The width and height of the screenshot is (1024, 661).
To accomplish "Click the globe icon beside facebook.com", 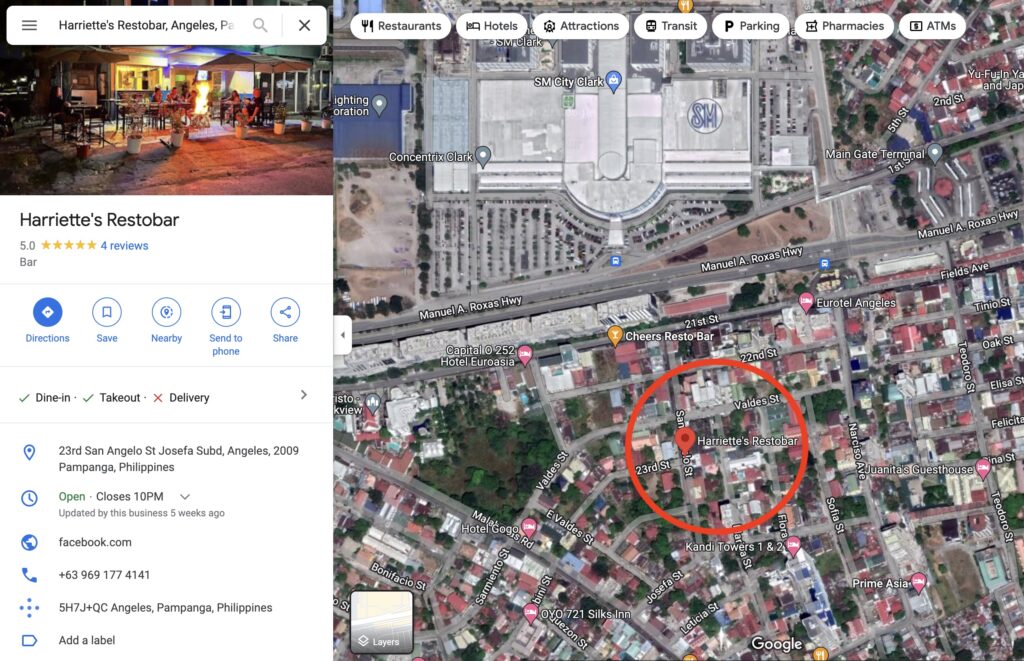I will coord(29,542).
